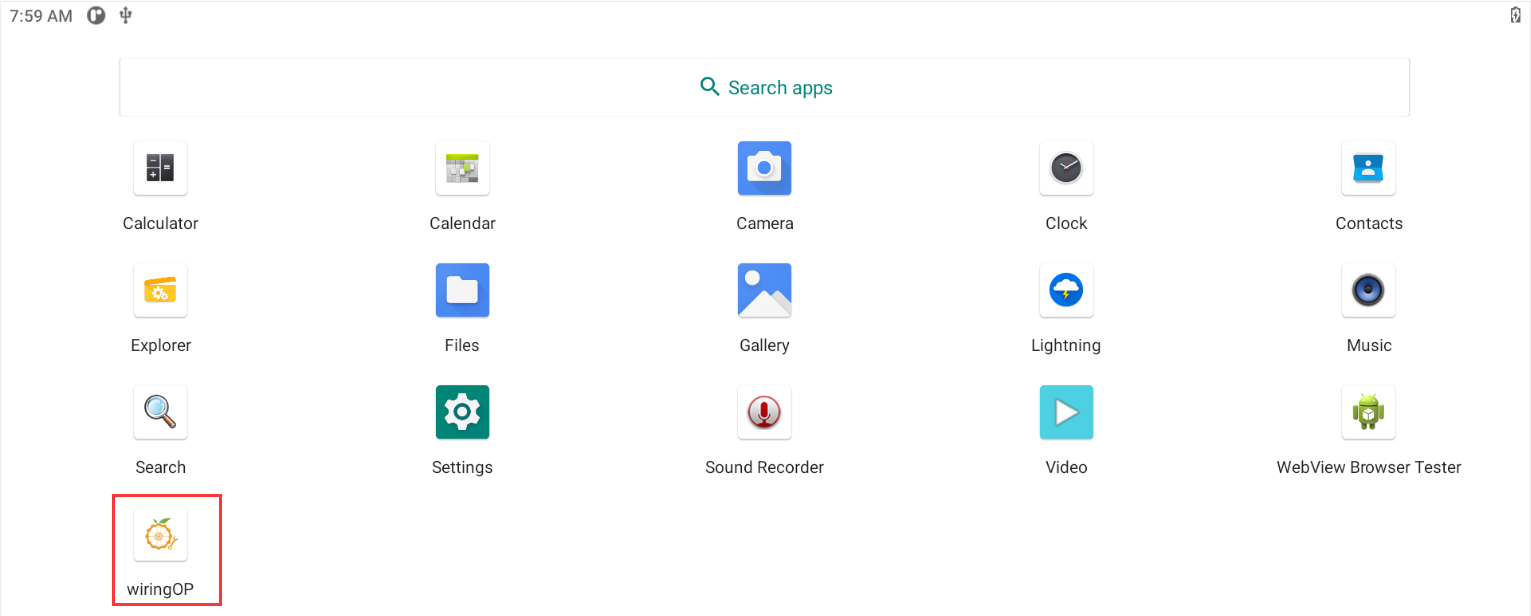
Task: Launch the Explorer app icon
Action: pos(160,290)
